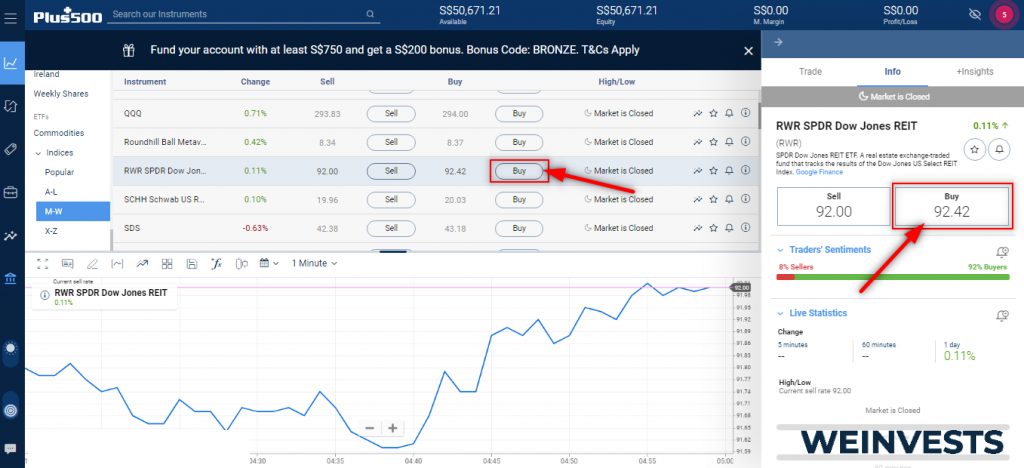
Task: Open the Commodities category
Action: point(59,133)
